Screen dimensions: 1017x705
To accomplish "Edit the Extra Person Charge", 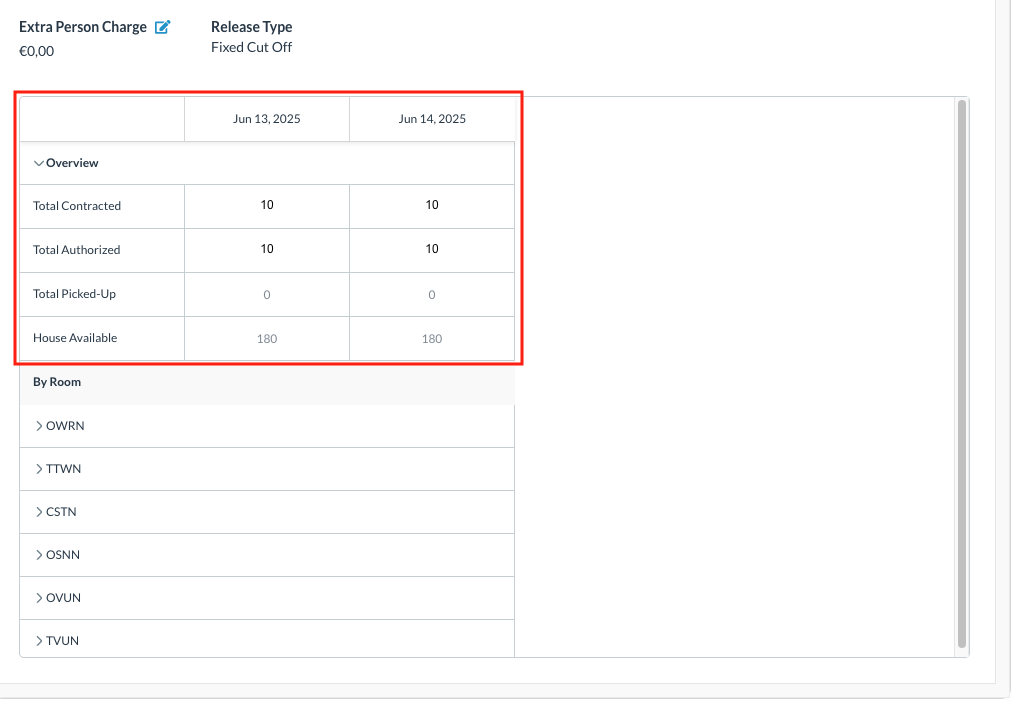I will [x=162, y=27].
